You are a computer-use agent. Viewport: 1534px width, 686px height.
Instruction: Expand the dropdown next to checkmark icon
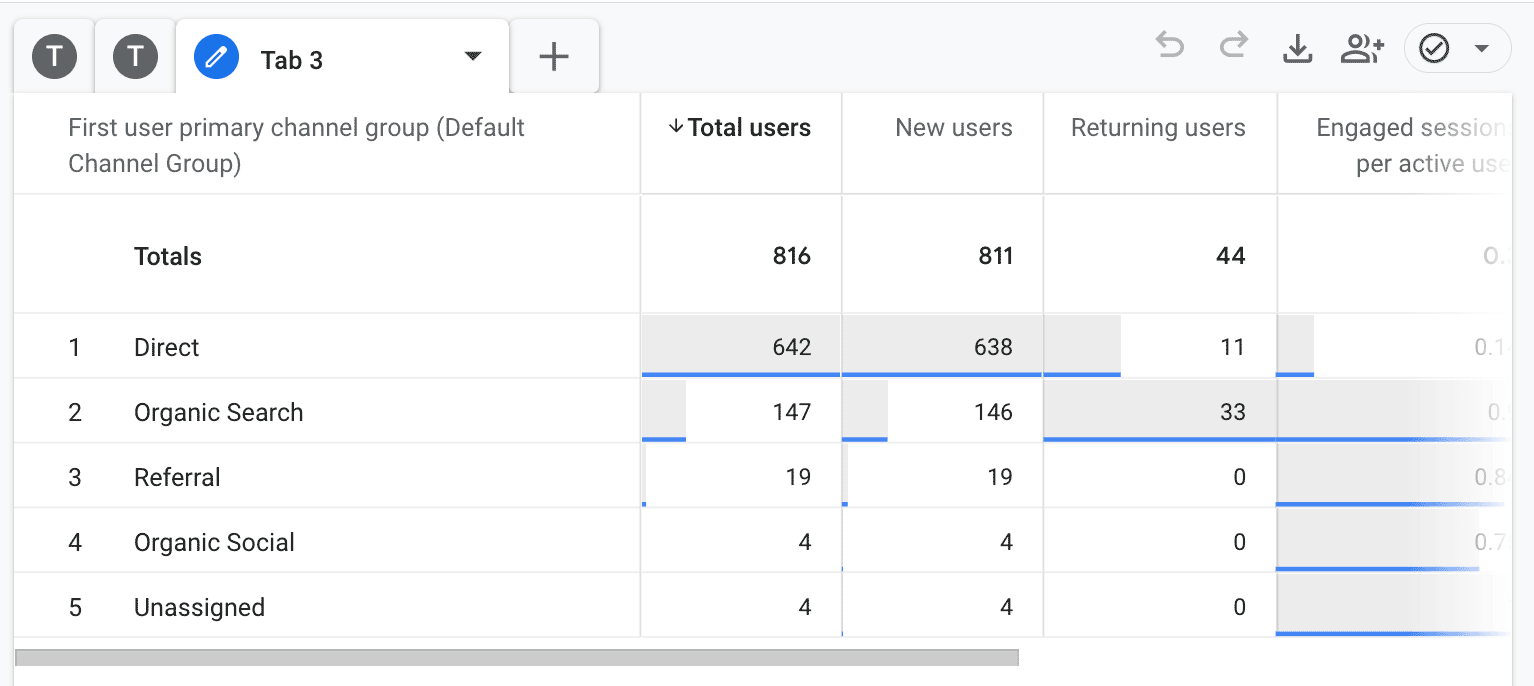coord(1482,49)
